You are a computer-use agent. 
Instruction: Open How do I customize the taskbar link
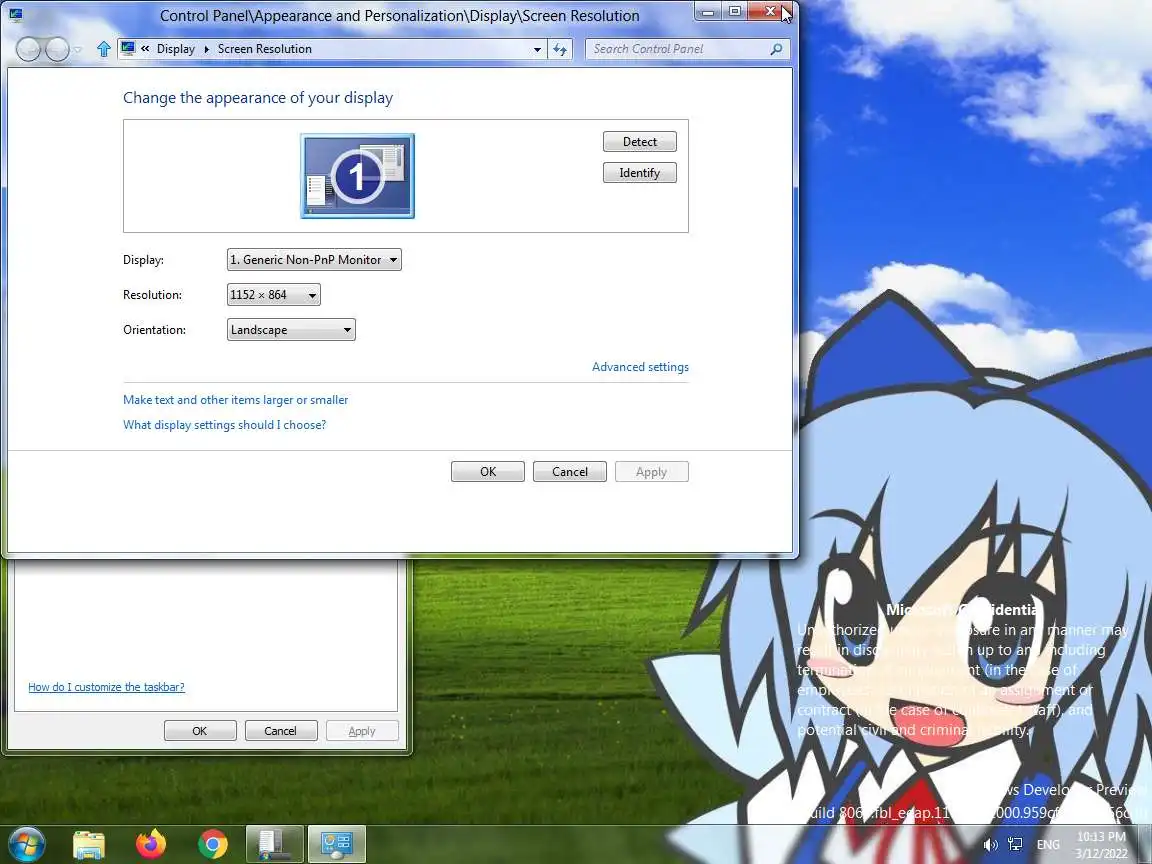pos(107,687)
